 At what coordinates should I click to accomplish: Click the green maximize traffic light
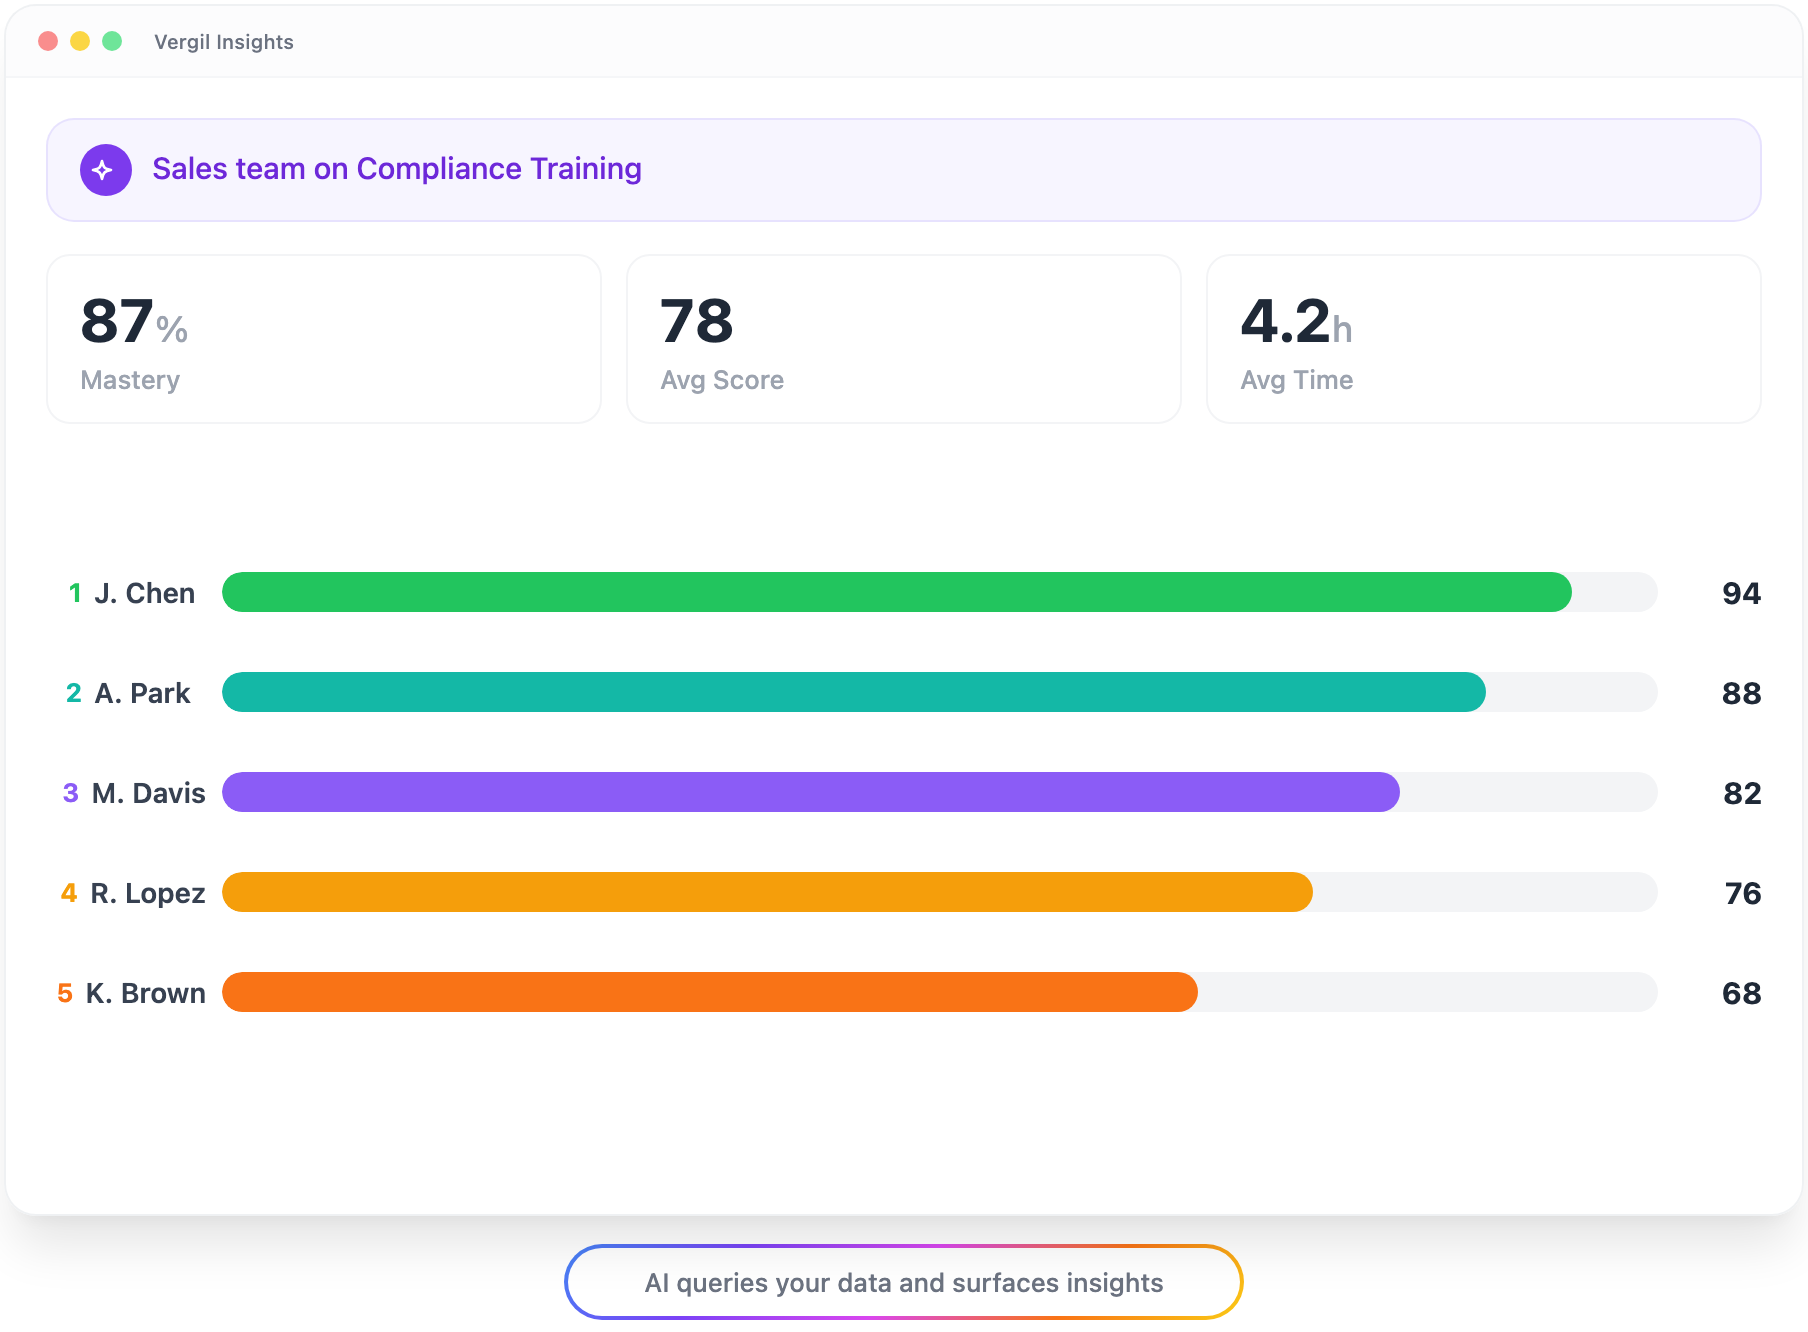click(x=112, y=41)
